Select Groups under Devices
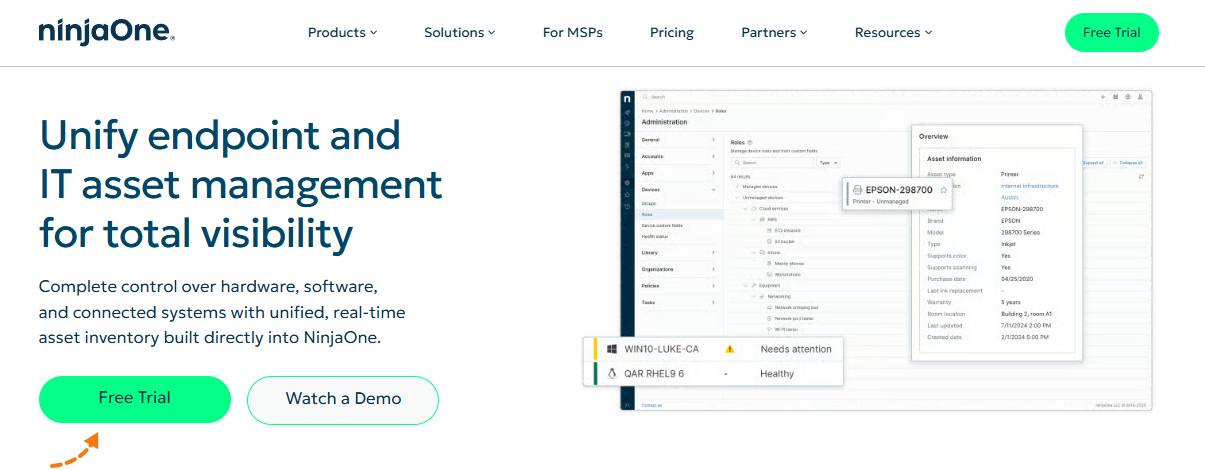The width and height of the screenshot is (1205, 470). [x=649, y=203]
